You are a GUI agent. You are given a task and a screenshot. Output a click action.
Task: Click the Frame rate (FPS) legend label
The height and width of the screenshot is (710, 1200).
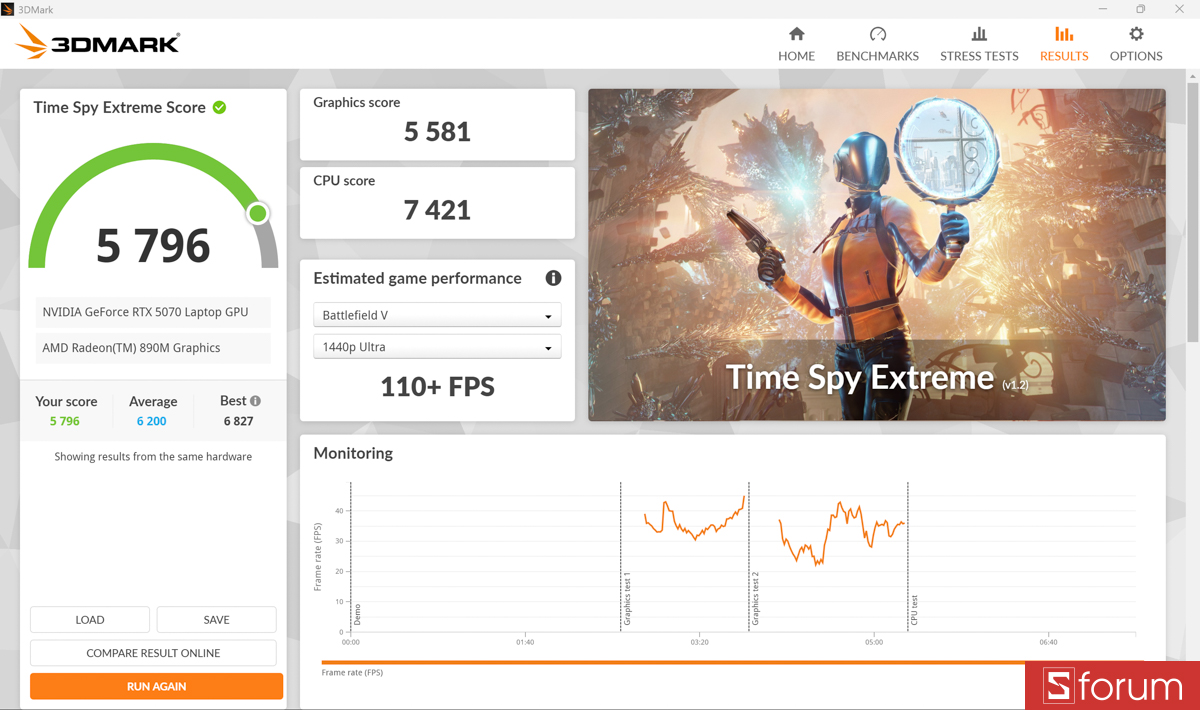pos(352,673)
